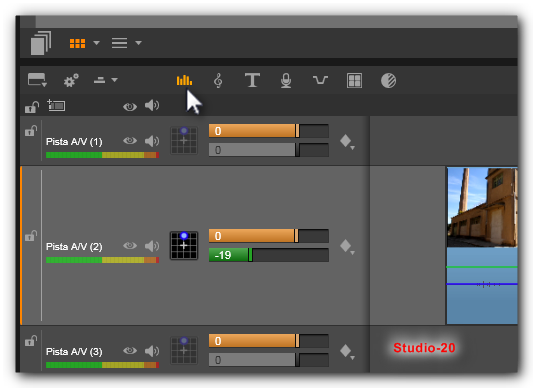This screenshot has height=388, width=533.
Task: Toggle the audio mixer icon
Action: [184, 80]
